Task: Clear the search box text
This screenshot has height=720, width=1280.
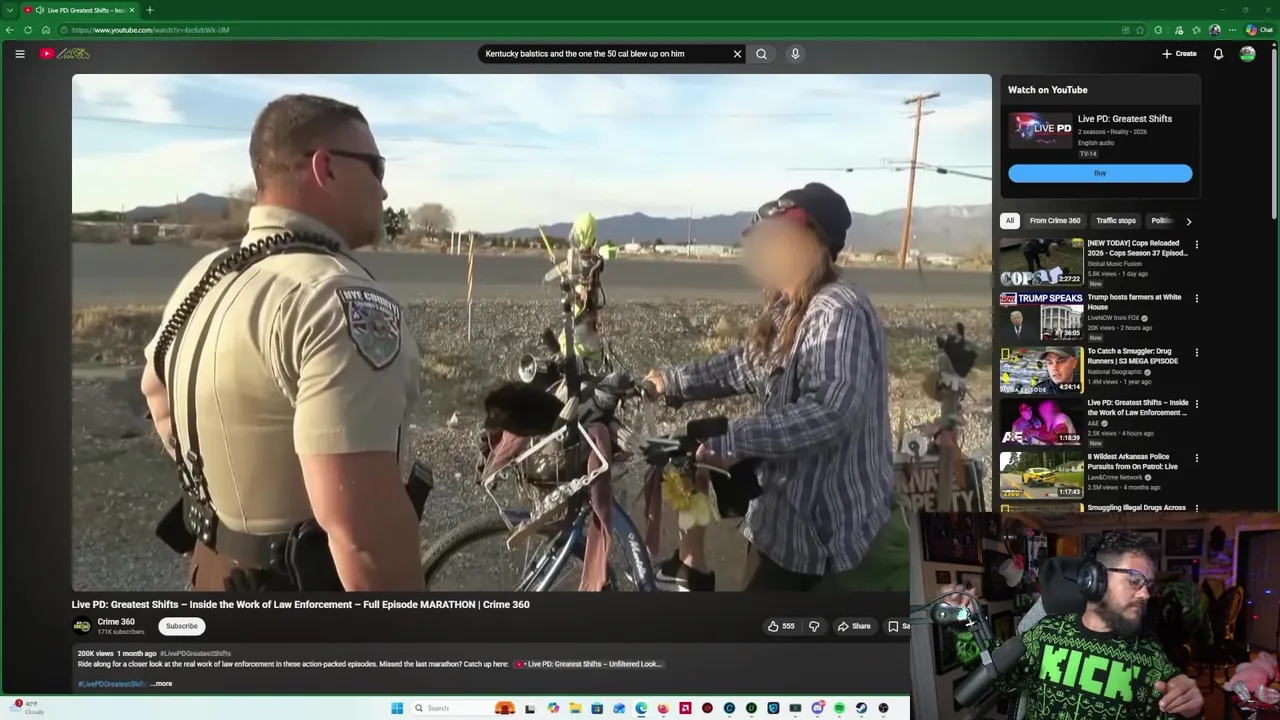Action: 737,54
